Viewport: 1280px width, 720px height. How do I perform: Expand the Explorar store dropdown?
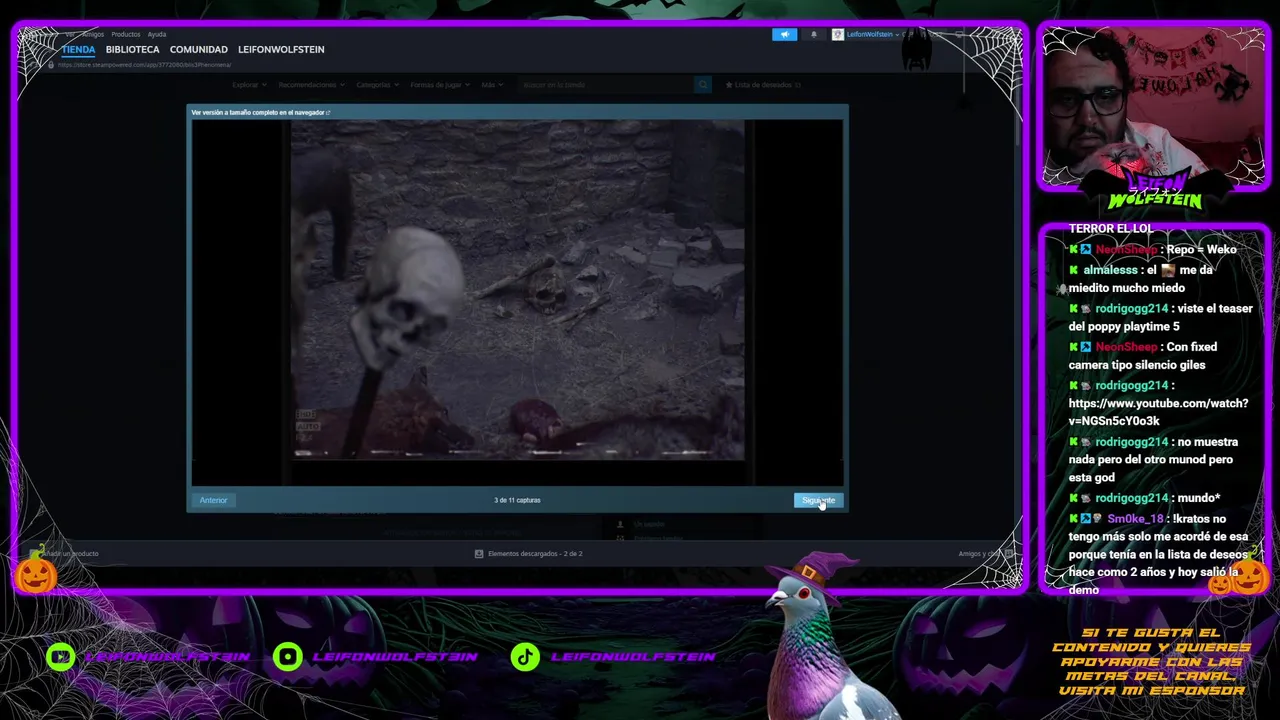coord(249,85)
